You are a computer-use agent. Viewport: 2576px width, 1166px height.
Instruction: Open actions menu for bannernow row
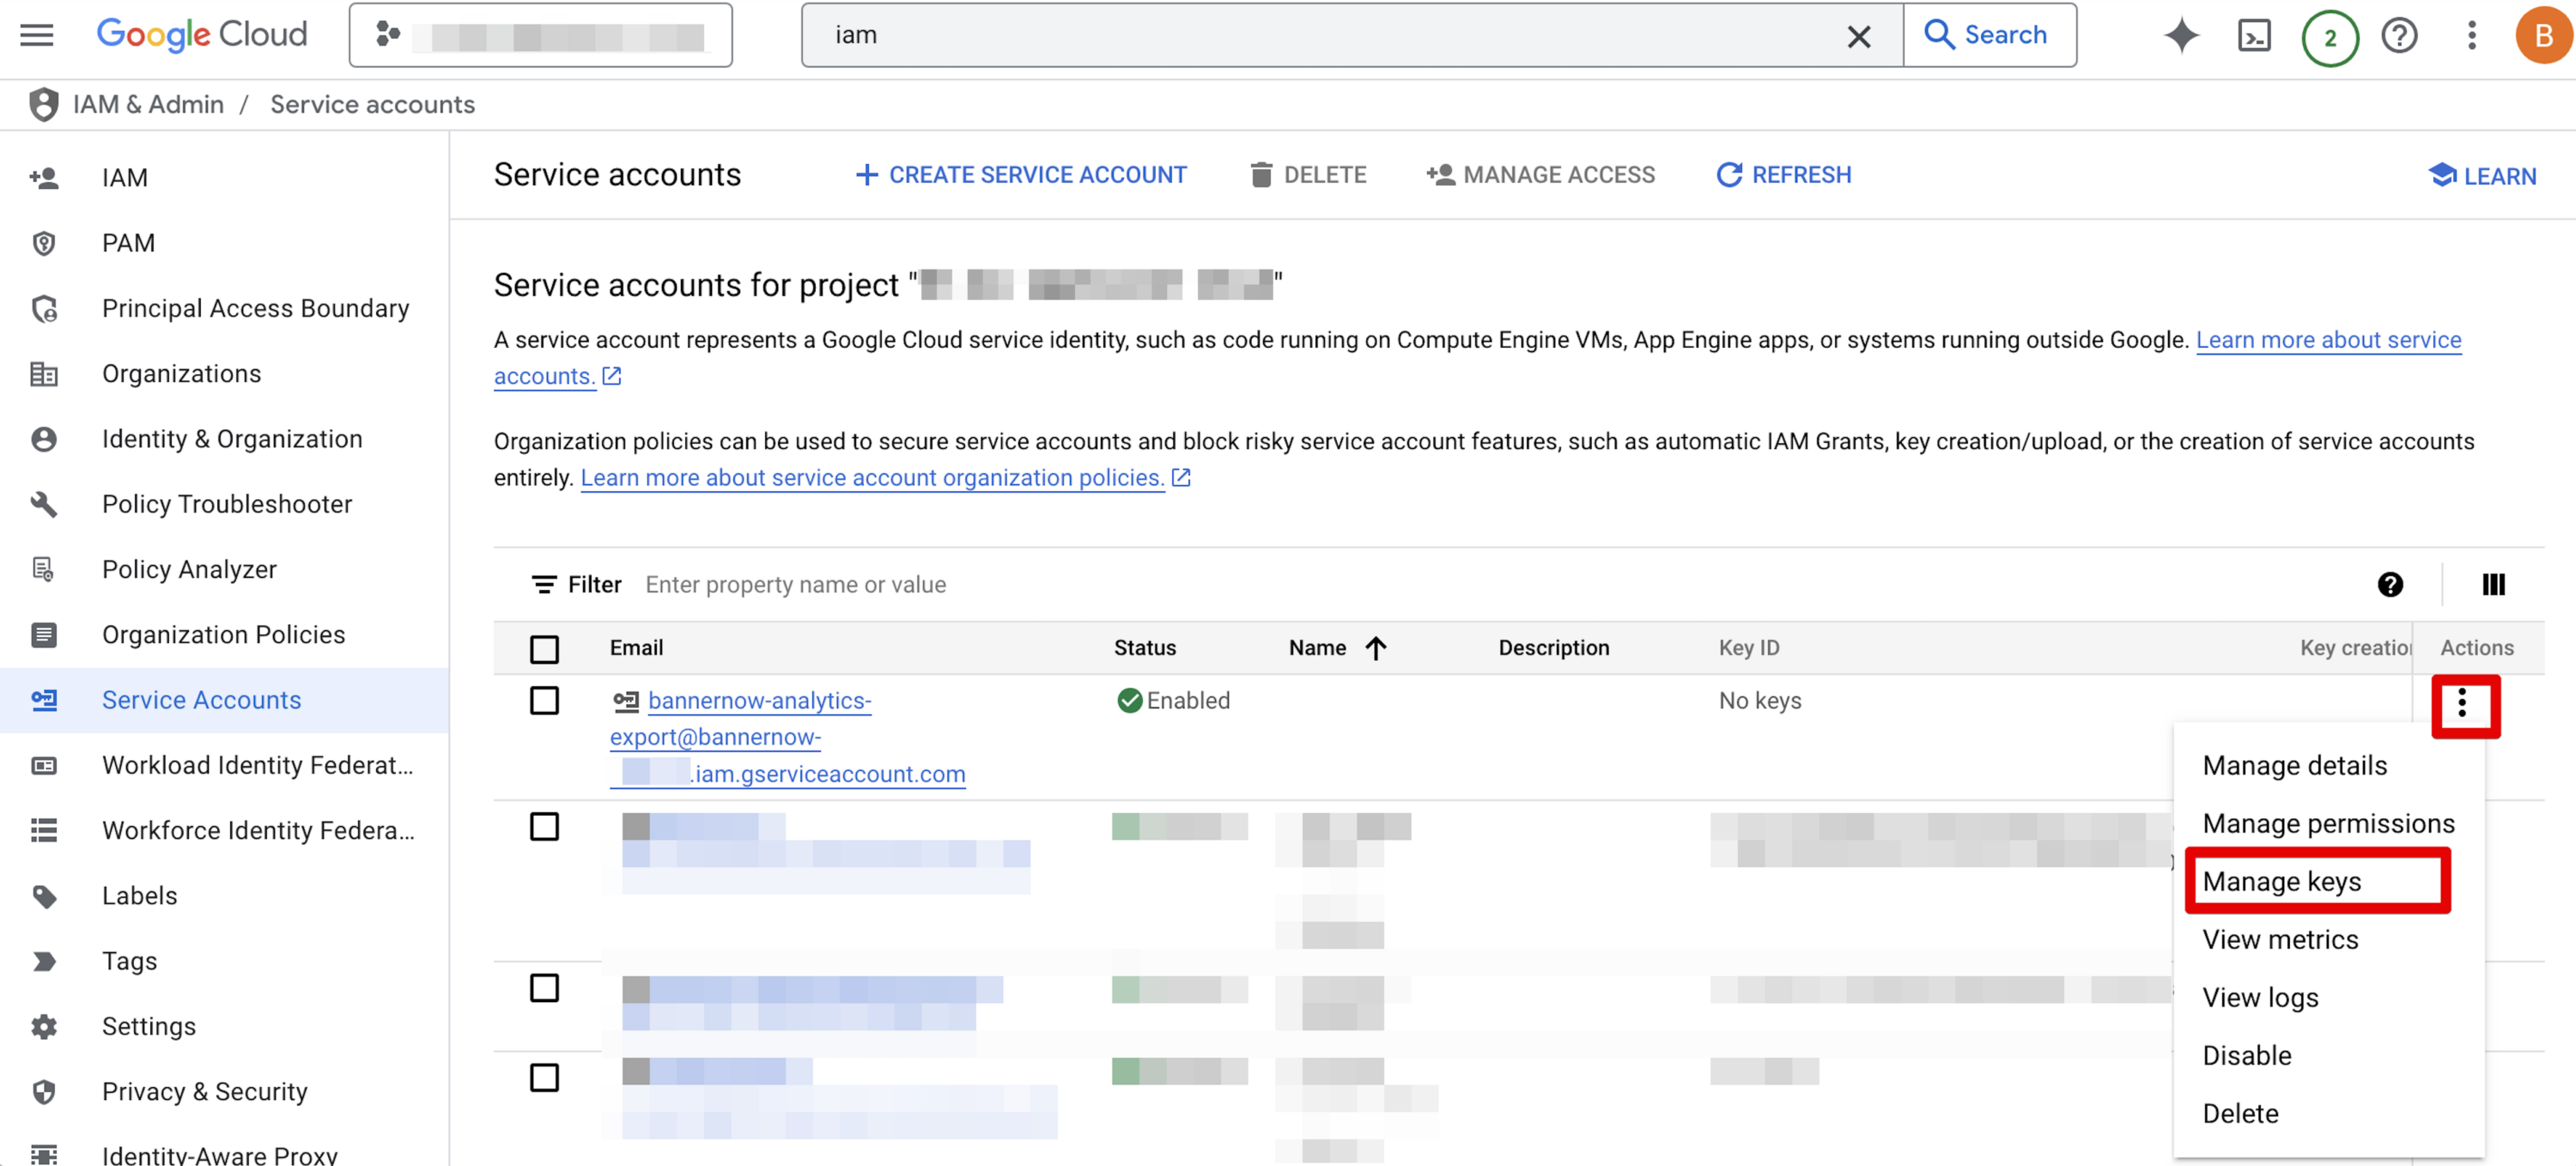2462,705
